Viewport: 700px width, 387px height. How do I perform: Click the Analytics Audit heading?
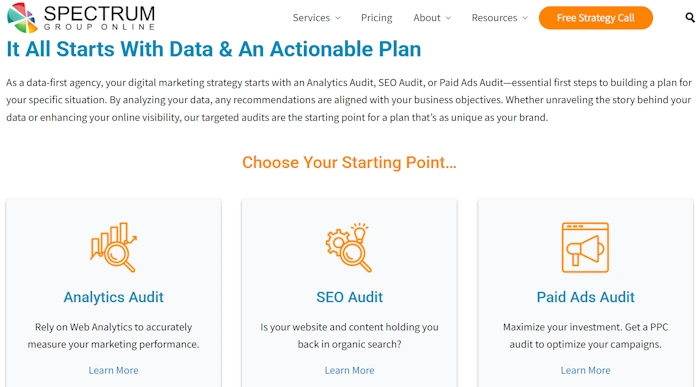tap(113, 297)
